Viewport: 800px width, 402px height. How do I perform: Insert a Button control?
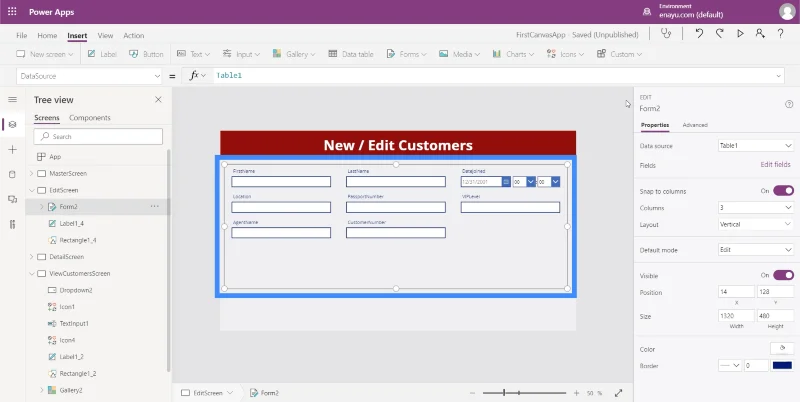click(x=146, y=54)
